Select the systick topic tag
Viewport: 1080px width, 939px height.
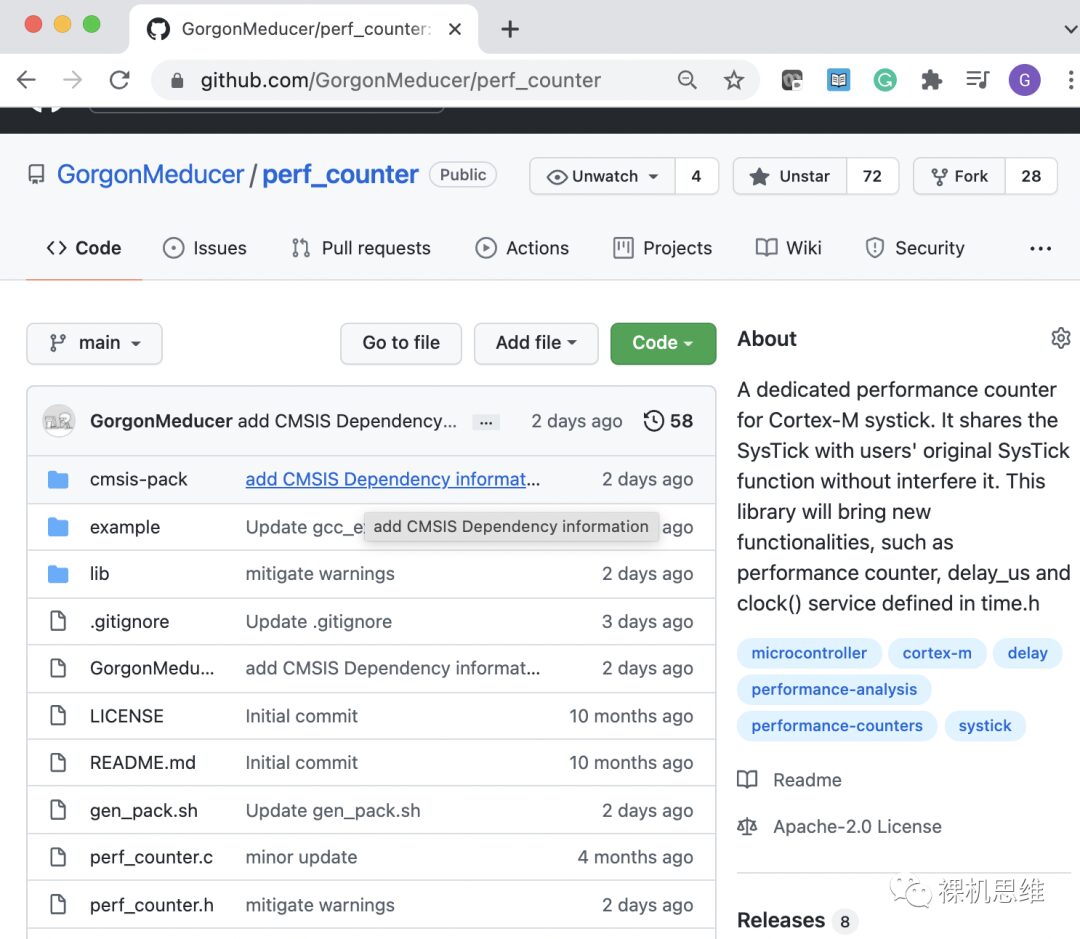984,726
